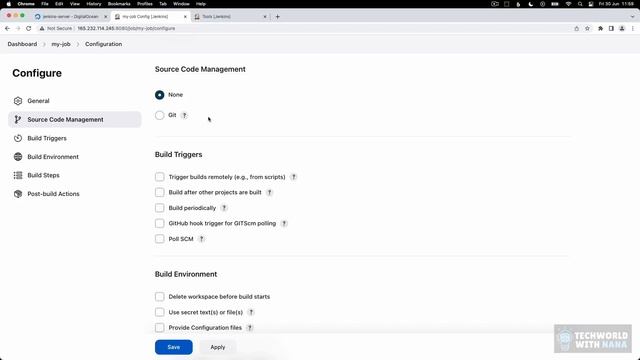
Task: Check Delete workspace before build starts
Action: (x=160, y=297)
